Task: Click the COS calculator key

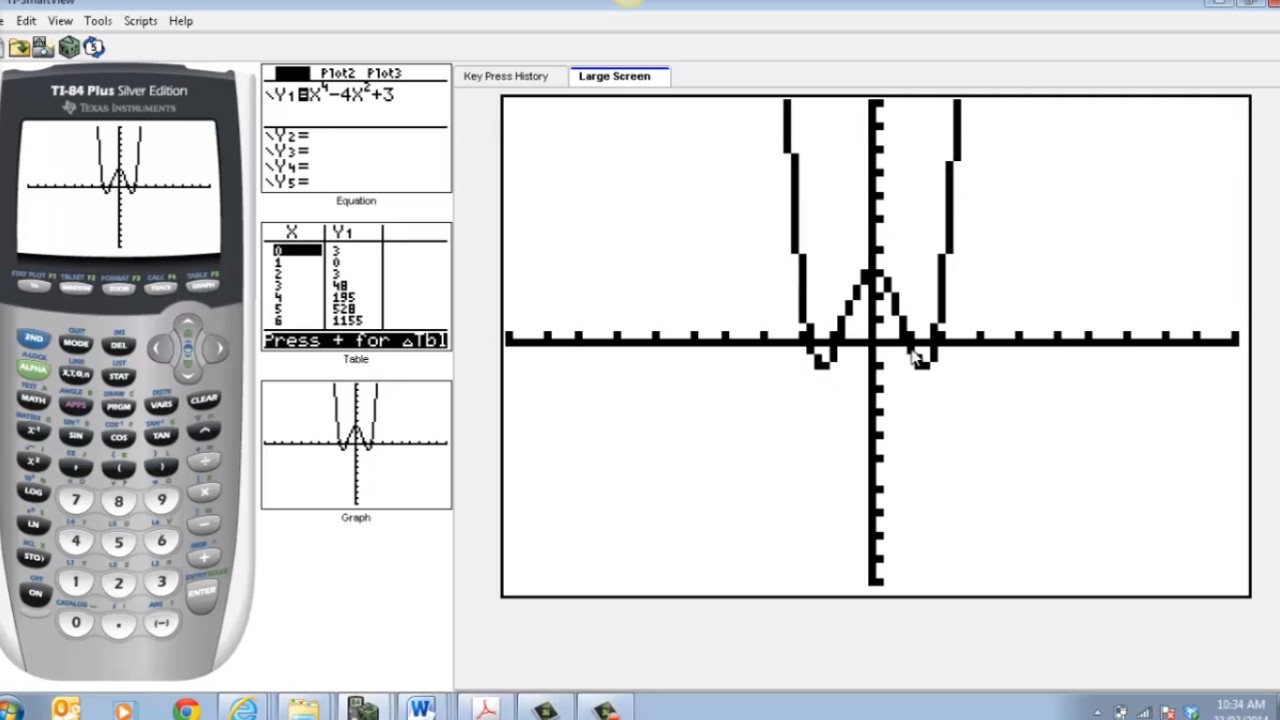Action: (119, 438)
